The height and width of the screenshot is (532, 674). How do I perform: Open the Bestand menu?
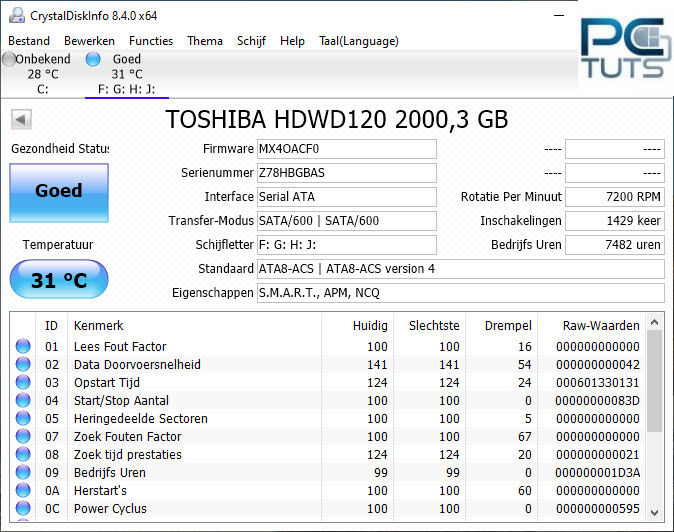click(x=29, y=41)
